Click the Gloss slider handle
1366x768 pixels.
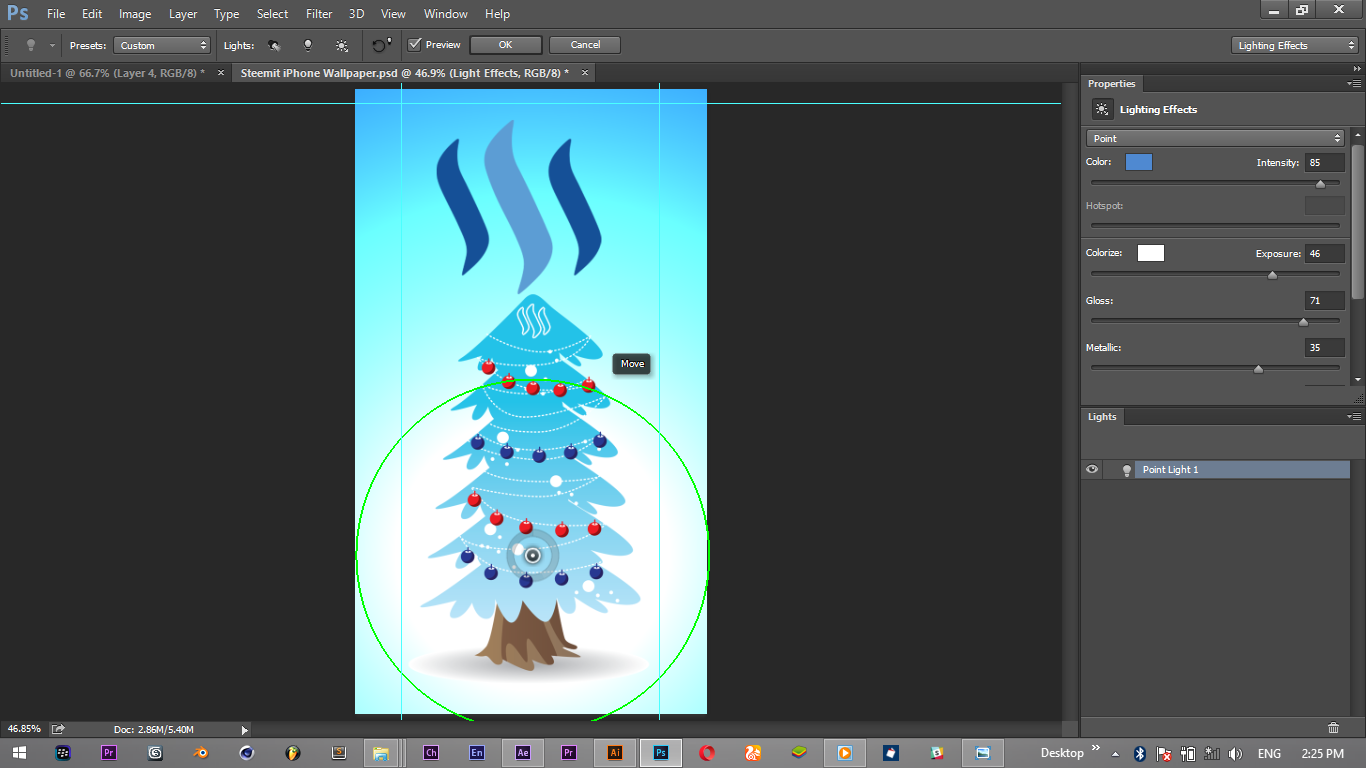(1303, 322)
